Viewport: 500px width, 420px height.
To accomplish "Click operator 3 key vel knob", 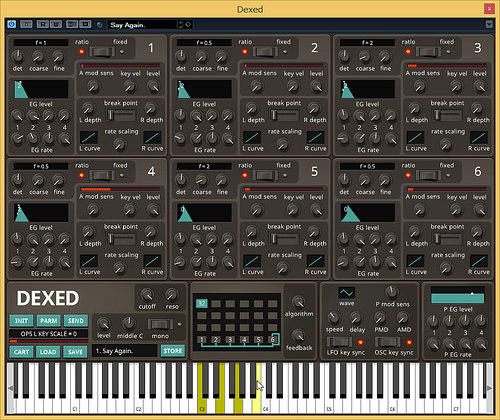I will (x=456, y=86).
